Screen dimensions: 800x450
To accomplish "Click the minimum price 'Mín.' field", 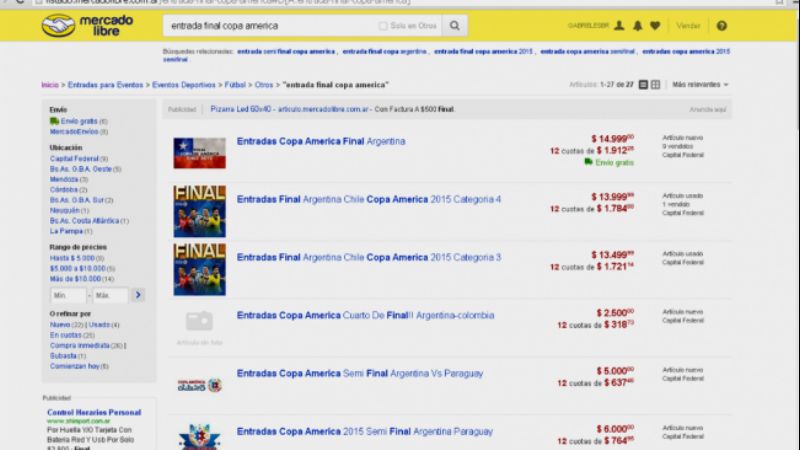I will 66,296.
